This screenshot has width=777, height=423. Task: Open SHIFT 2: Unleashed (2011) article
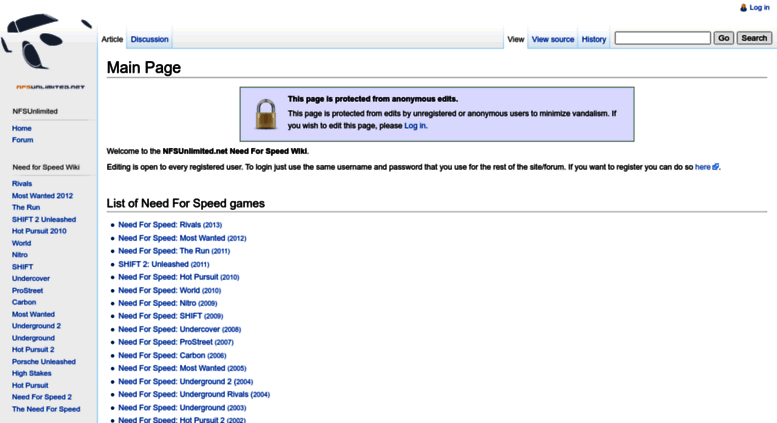pos(164,264)
